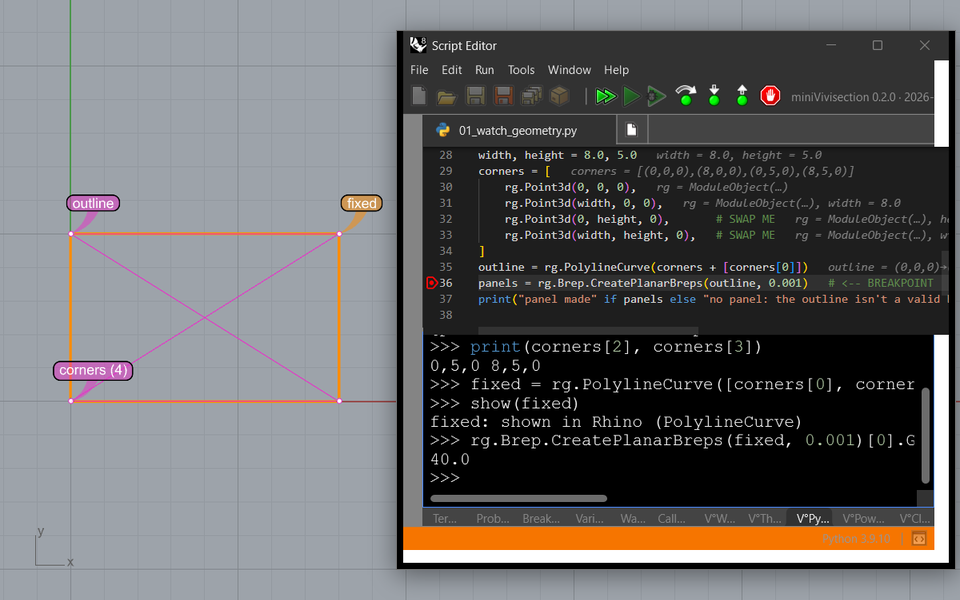The image size is (960, 600).
Task: Click the 'fixed' label in Rhino viewport
Action: click(361, 203)
